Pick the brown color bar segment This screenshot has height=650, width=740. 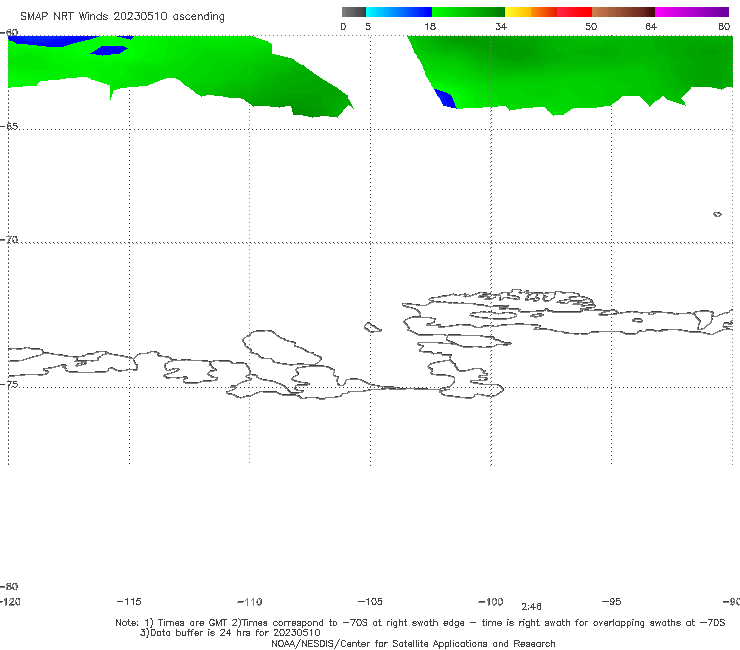tap(623, 12)
